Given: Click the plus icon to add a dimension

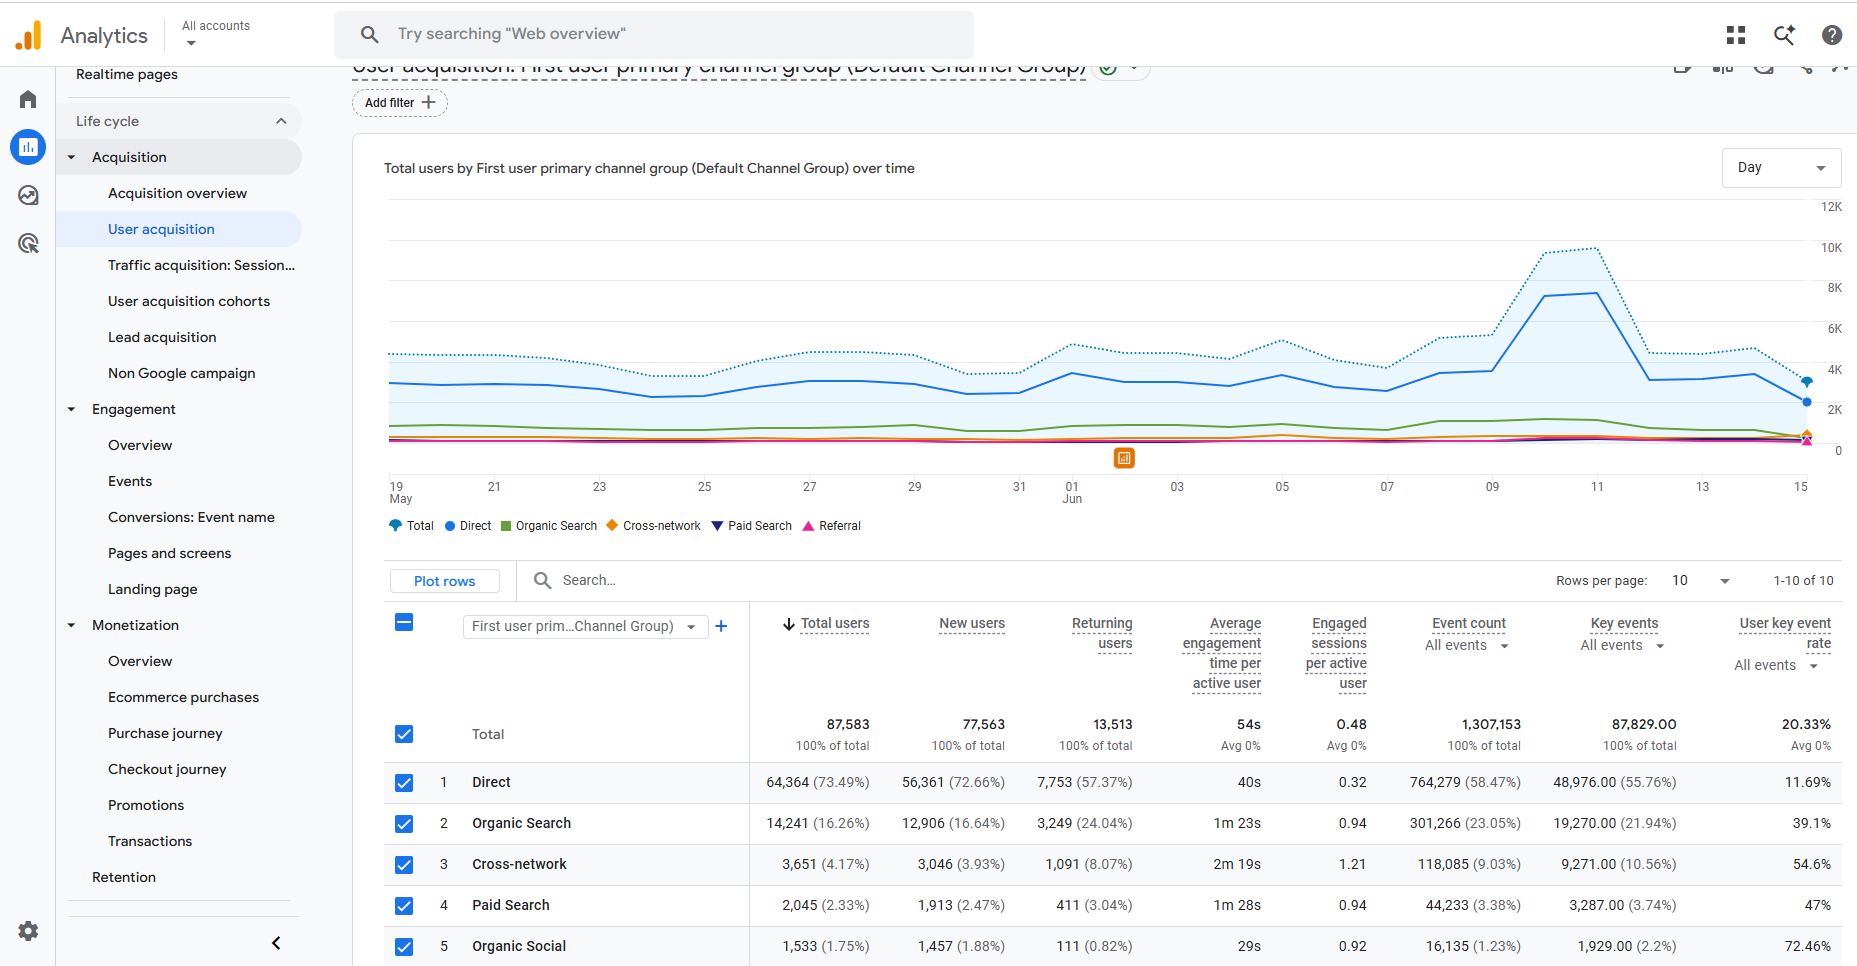Looking at the screenshot, I should pos(721,626).
